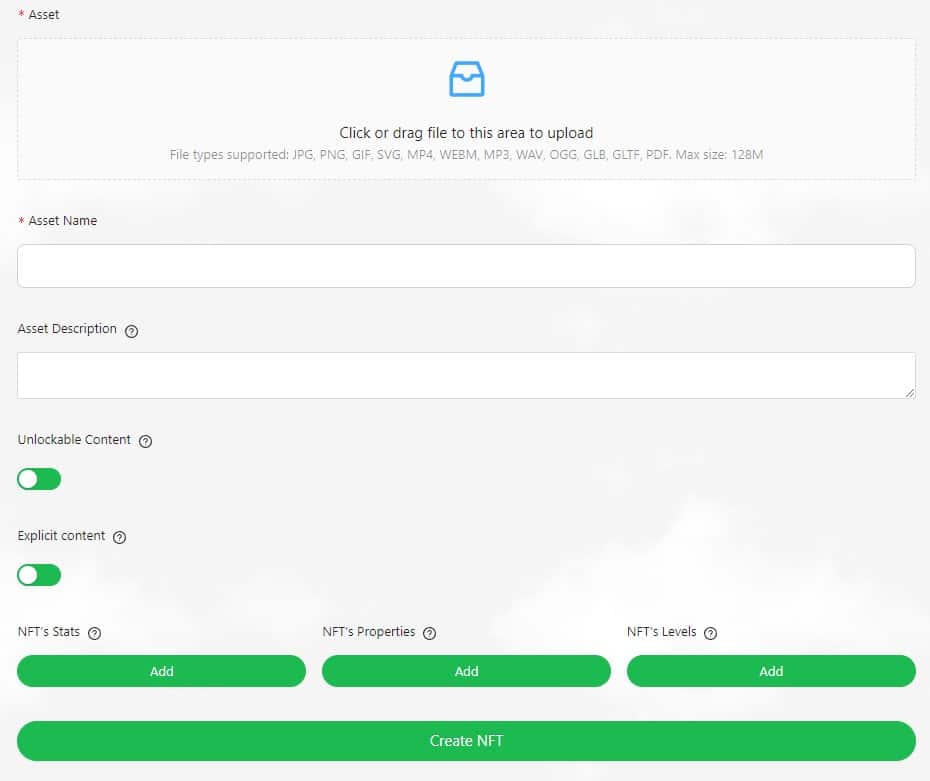Image resolution: width=930 pixels, height=781 pixels.
Task: Click the 'Unlockable Content' label text
Action: (74, 439)
